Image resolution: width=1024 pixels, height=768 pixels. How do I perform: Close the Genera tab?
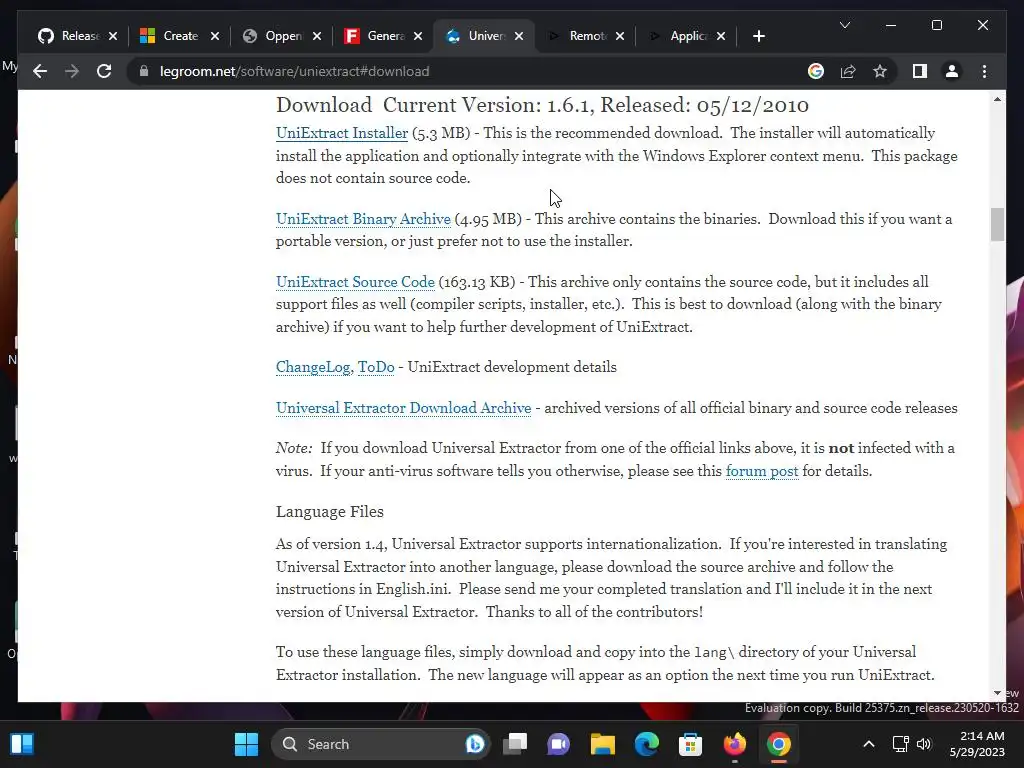pos(418,36)
